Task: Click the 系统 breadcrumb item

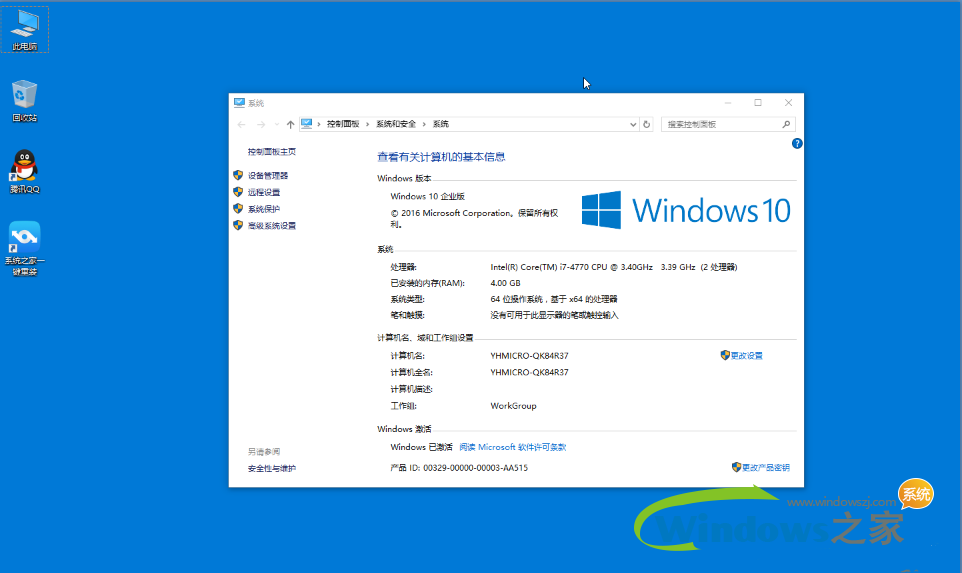Action: point(441,124)
